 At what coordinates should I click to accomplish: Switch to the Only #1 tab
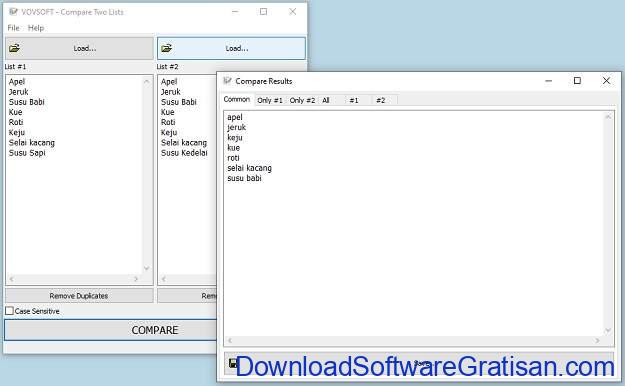point(270,100)
